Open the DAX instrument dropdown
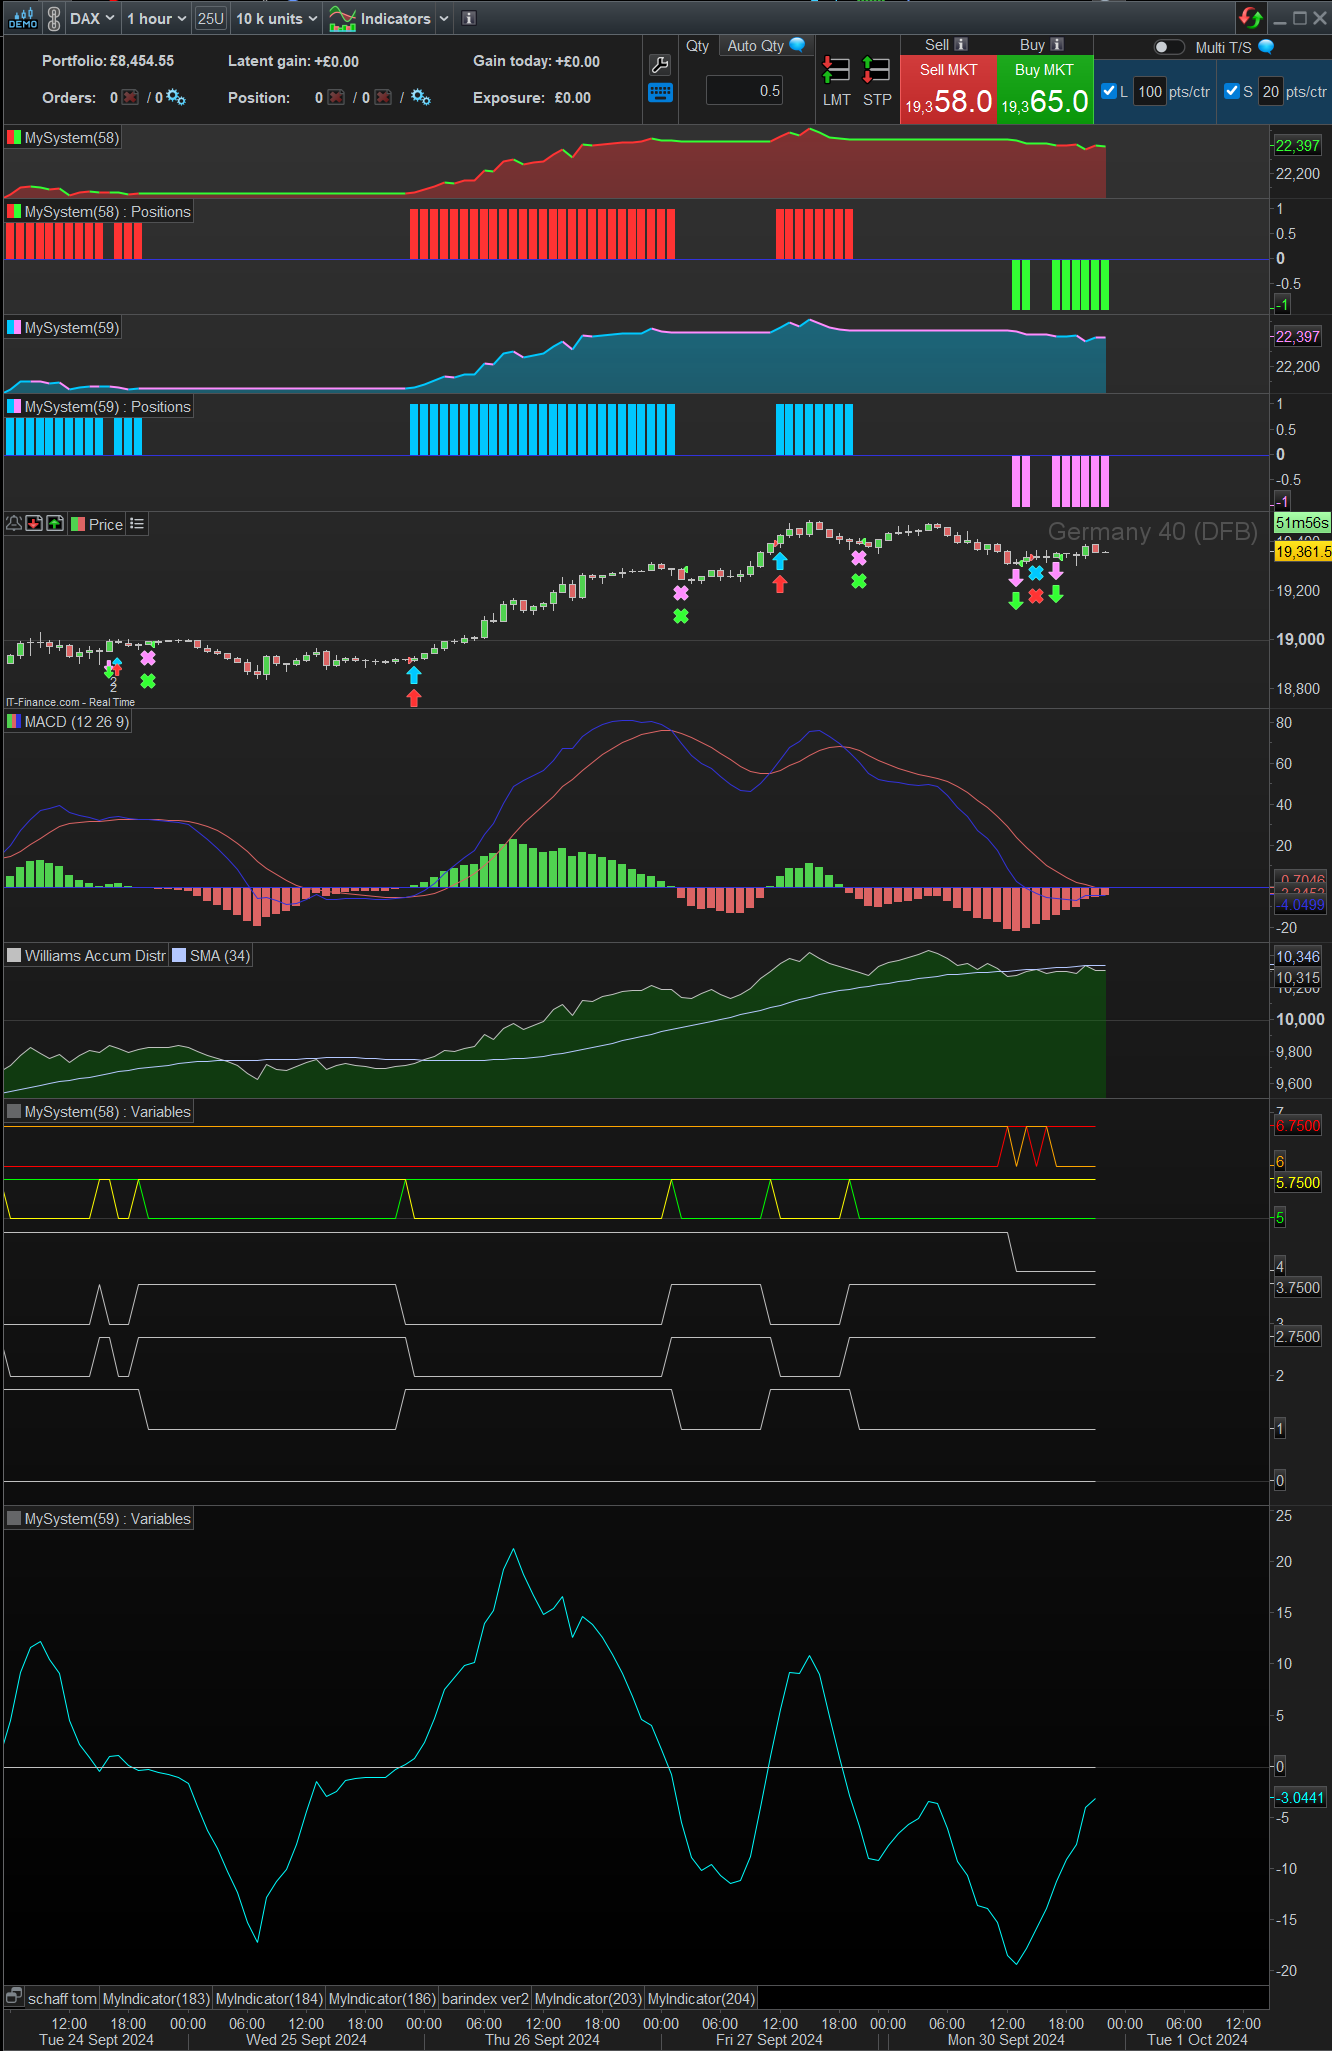 pos(92,18)
